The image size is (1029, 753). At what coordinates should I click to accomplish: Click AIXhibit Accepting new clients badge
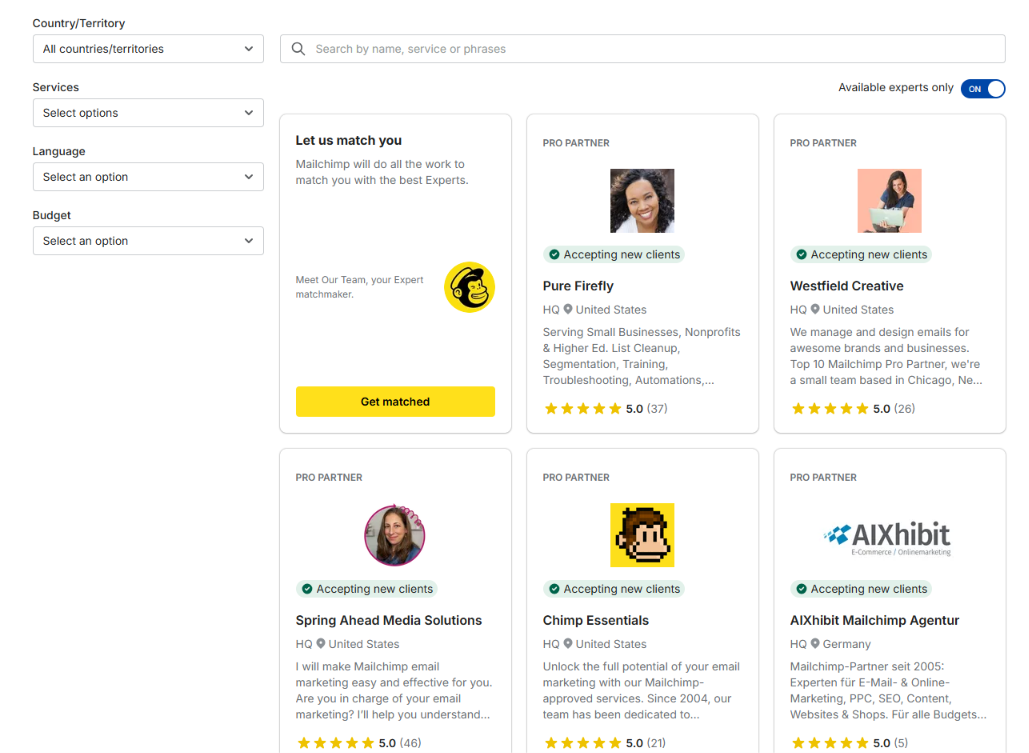coord(861,589)
